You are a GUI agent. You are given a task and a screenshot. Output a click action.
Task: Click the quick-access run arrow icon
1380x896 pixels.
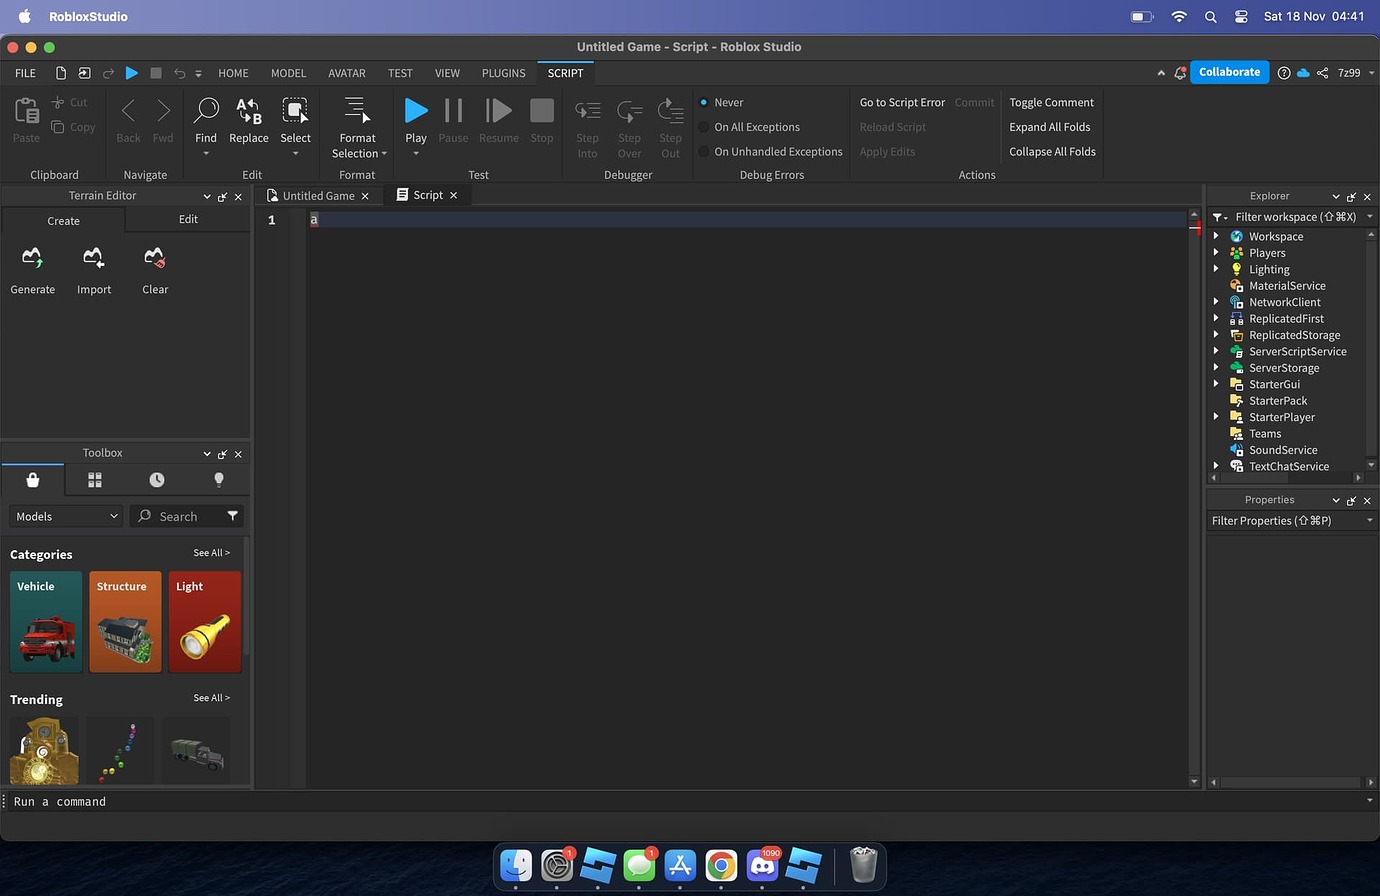coord(132,73)
